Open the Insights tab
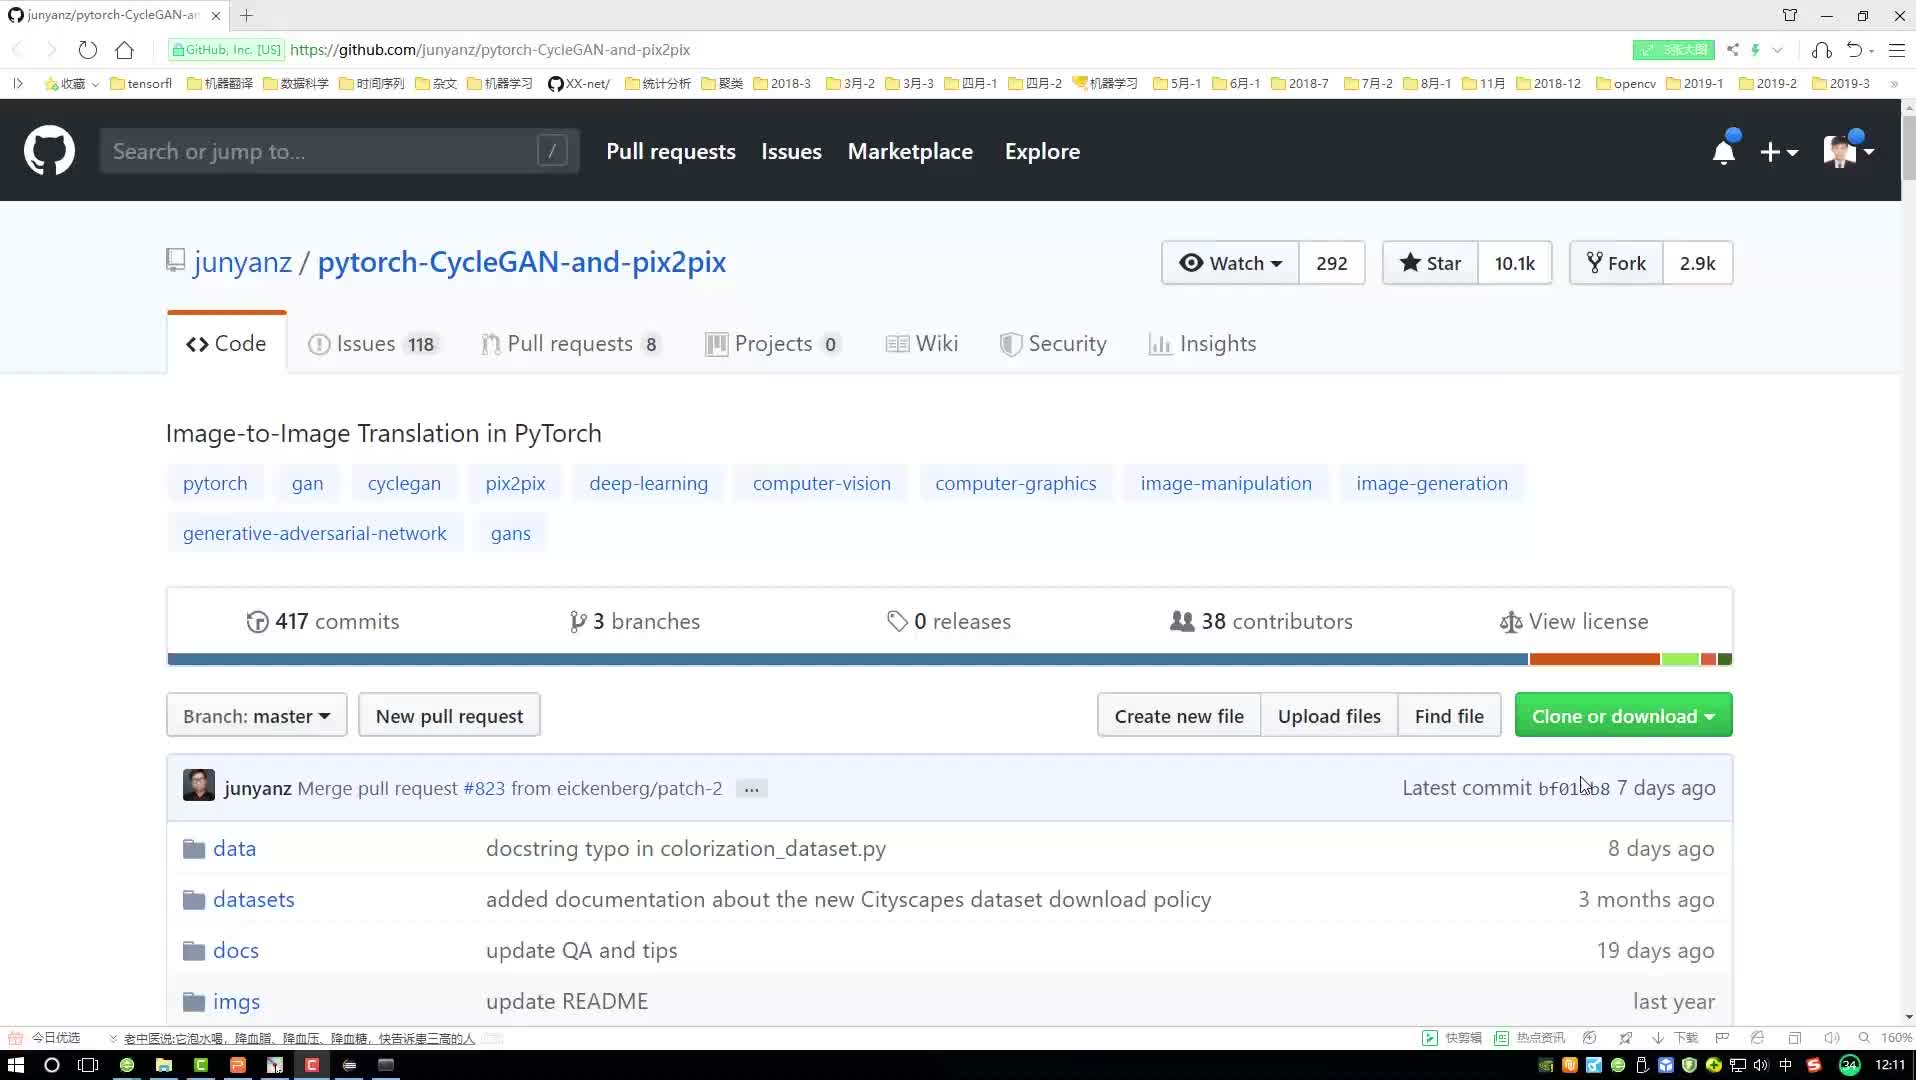 (x=1203, y=344)
